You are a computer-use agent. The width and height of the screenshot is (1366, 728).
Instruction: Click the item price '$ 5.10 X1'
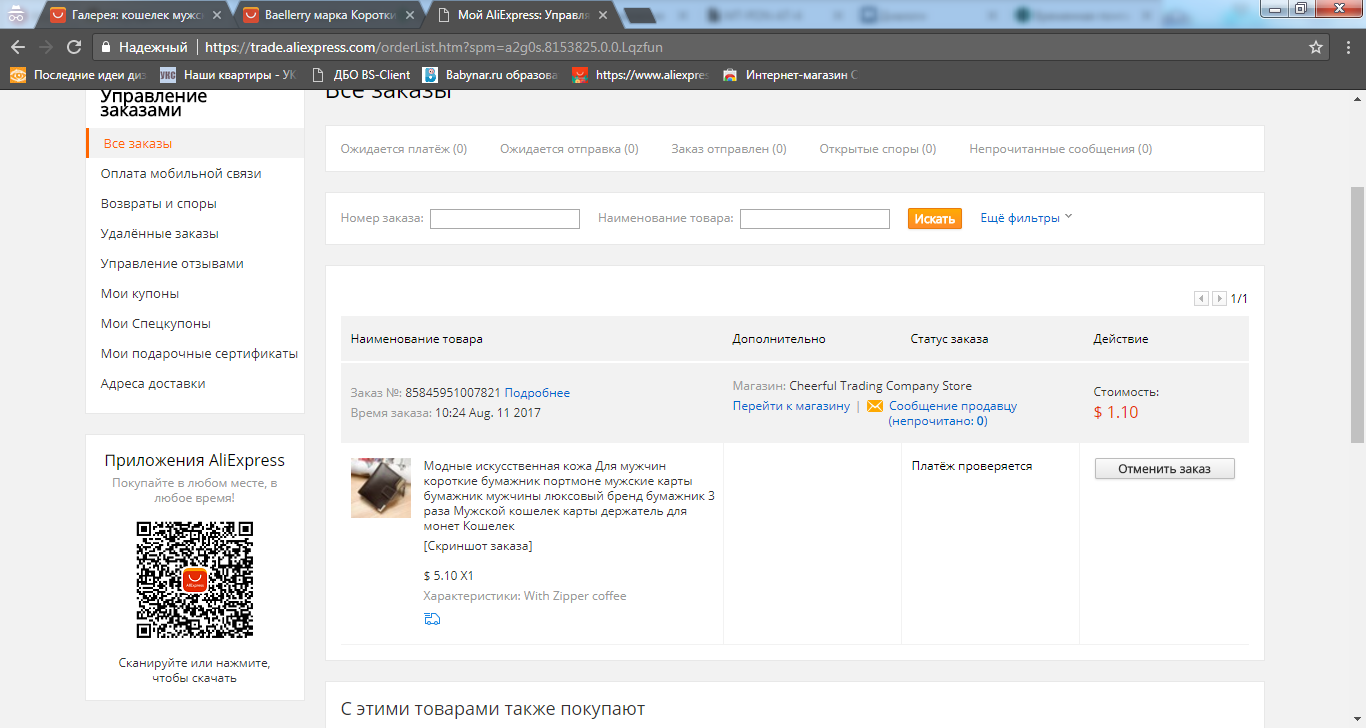[449, 576]
